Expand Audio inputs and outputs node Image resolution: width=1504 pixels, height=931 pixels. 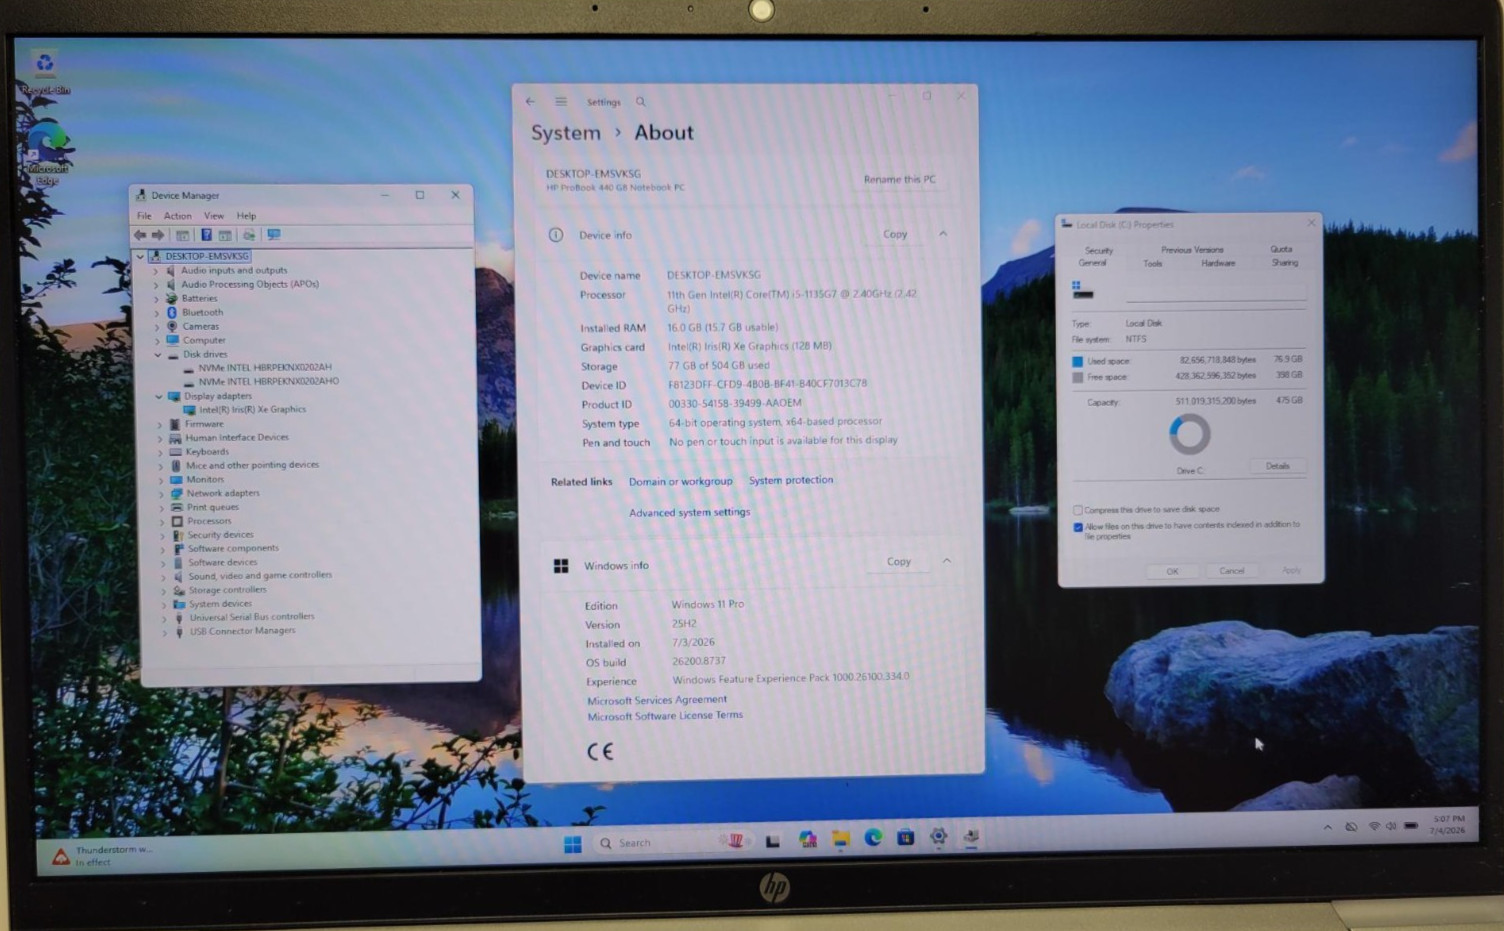tap(155, 270)
